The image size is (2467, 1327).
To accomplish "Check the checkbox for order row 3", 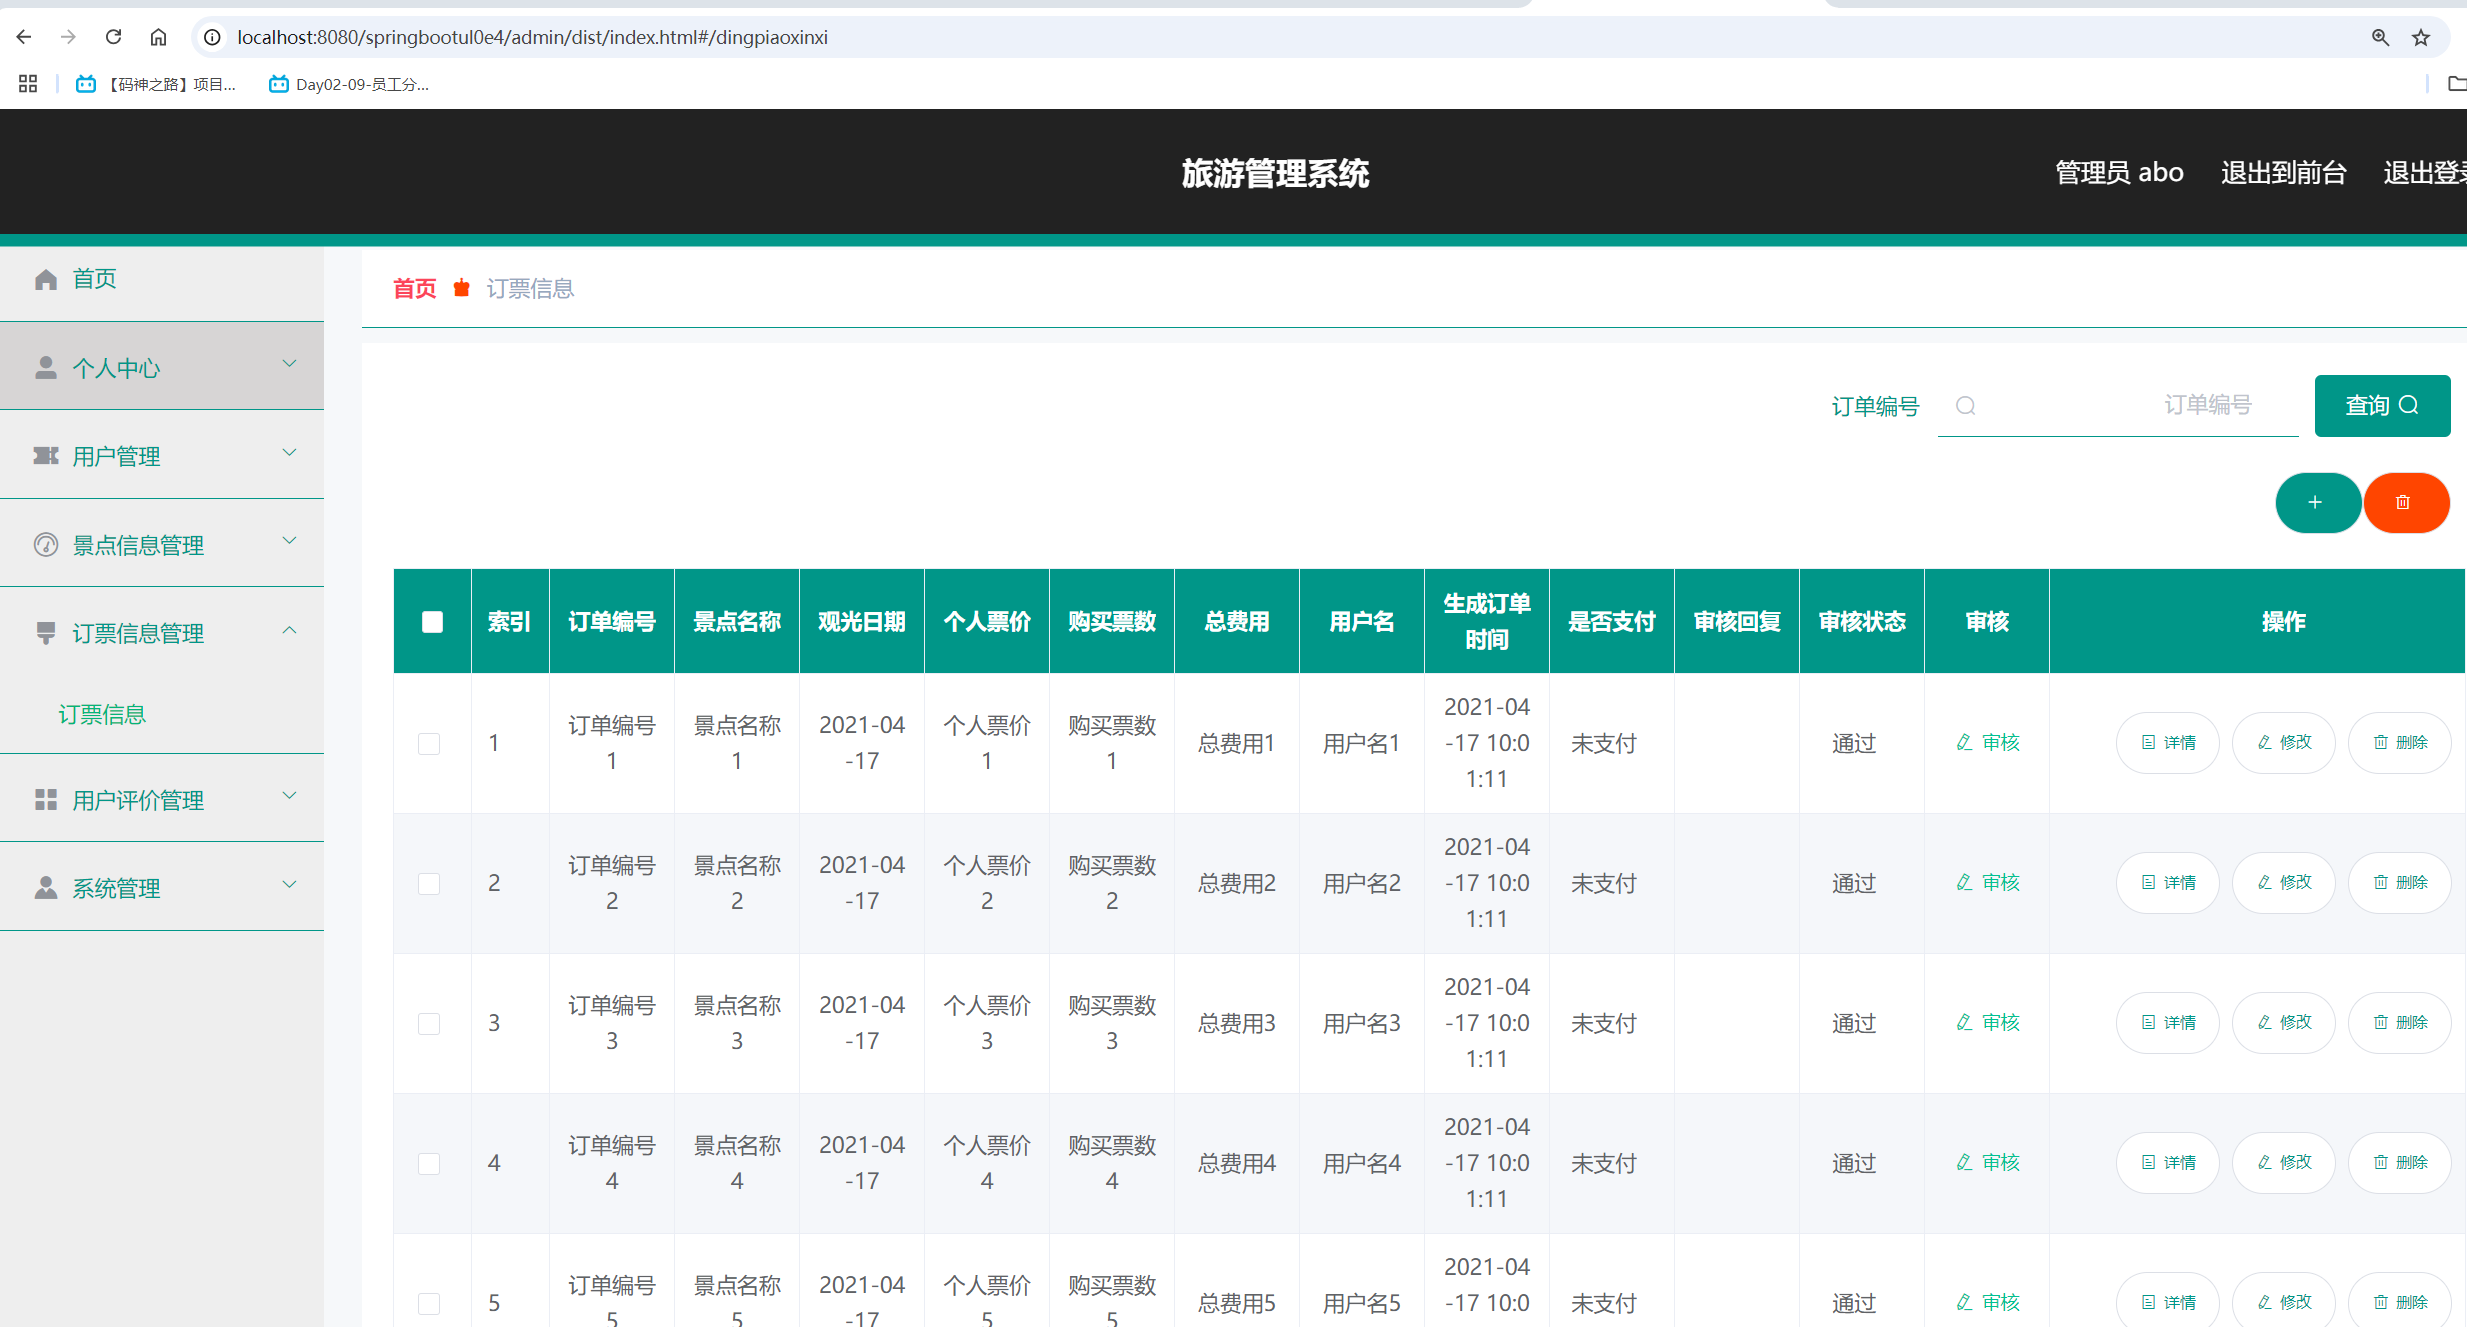I will click(431, 1023).
